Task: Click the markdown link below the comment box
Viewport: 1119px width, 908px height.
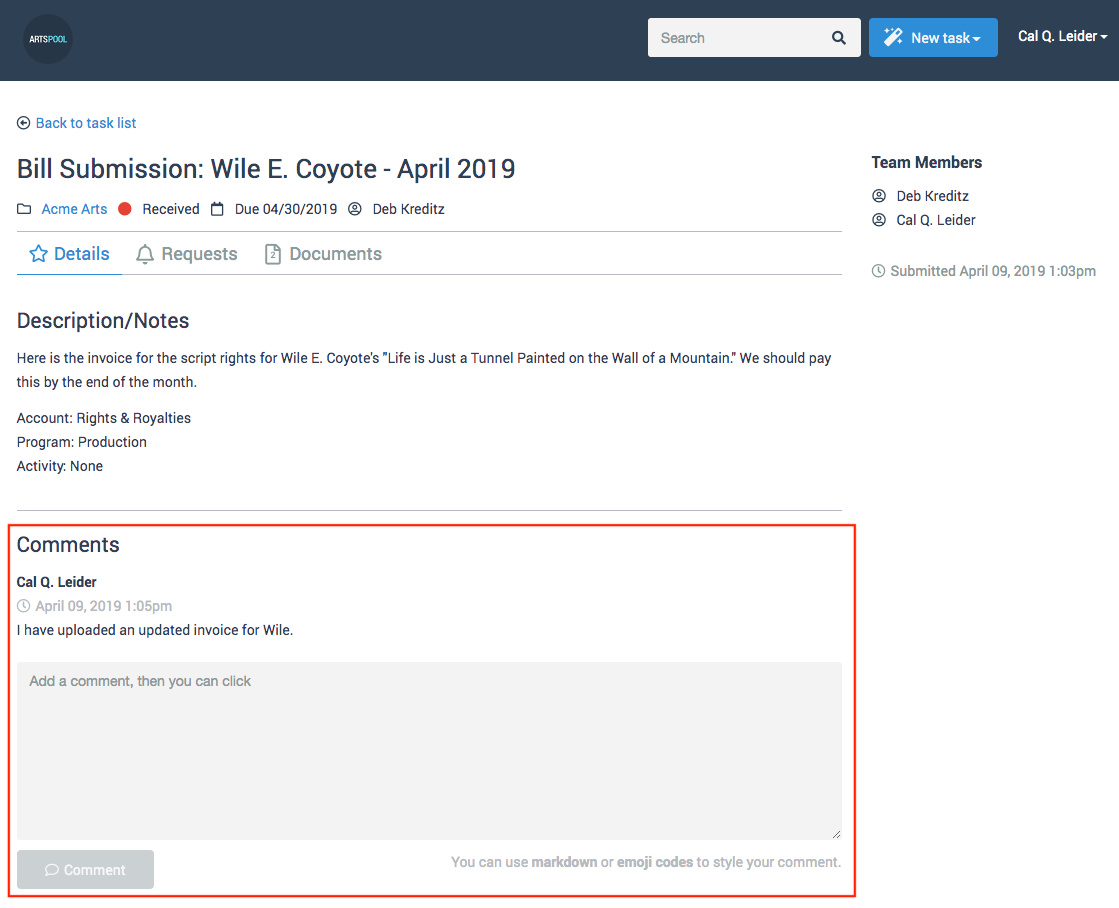Action: [564, 862]
